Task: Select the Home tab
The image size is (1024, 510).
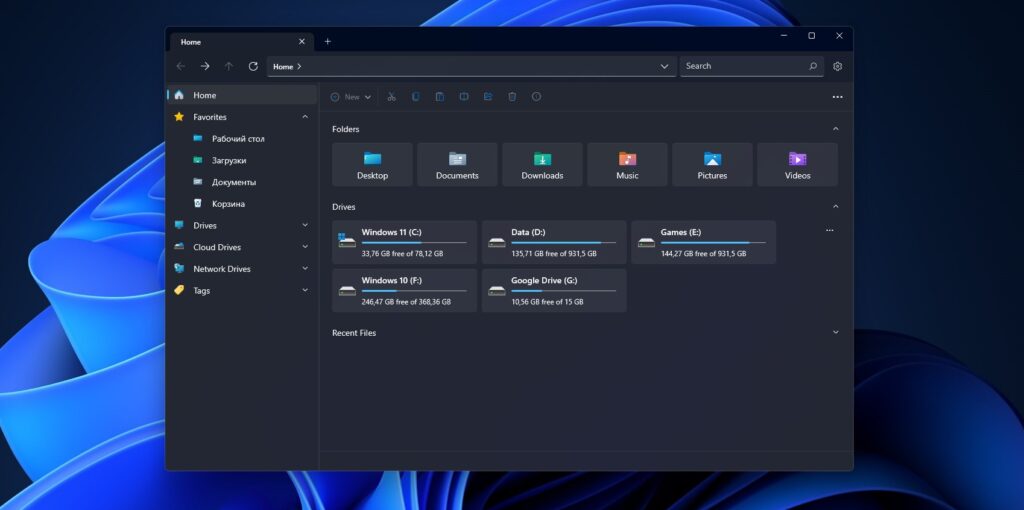Action: pyautogui.click(x=242, y=42)
